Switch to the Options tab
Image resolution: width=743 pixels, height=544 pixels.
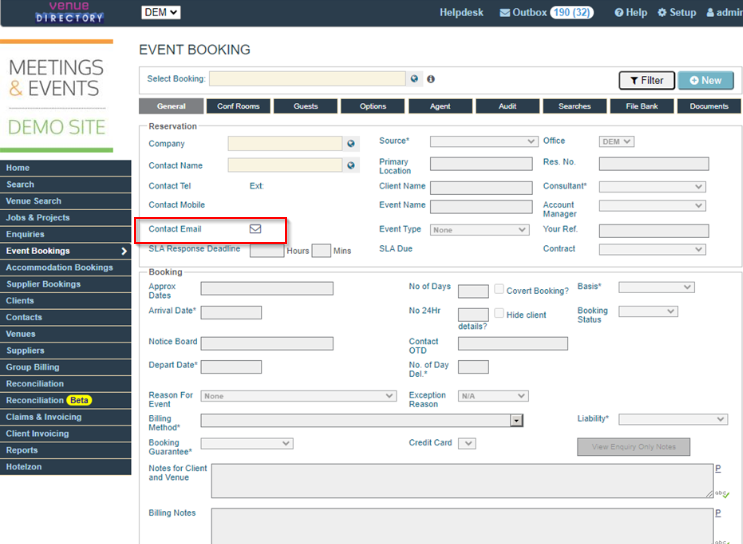pyautogui.click(x=373, y=106)
